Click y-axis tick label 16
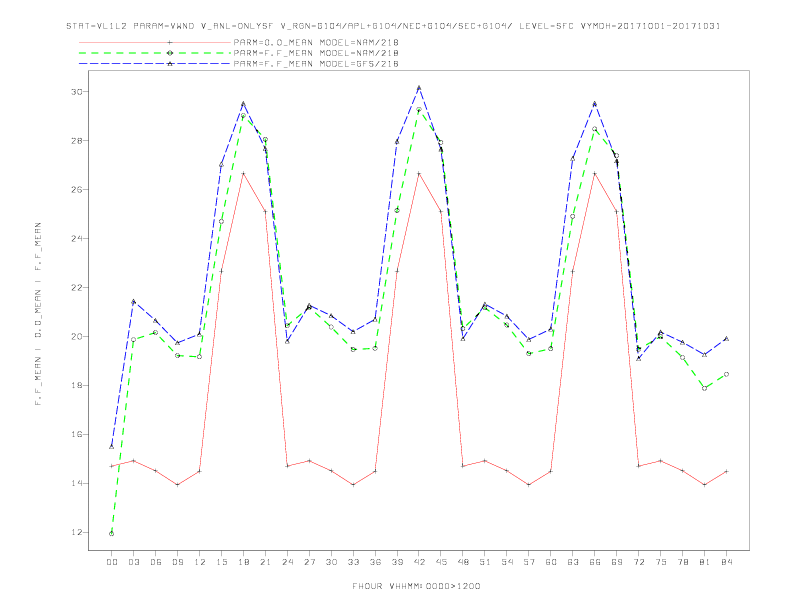792x612 pixels. (x=77, y=434)
